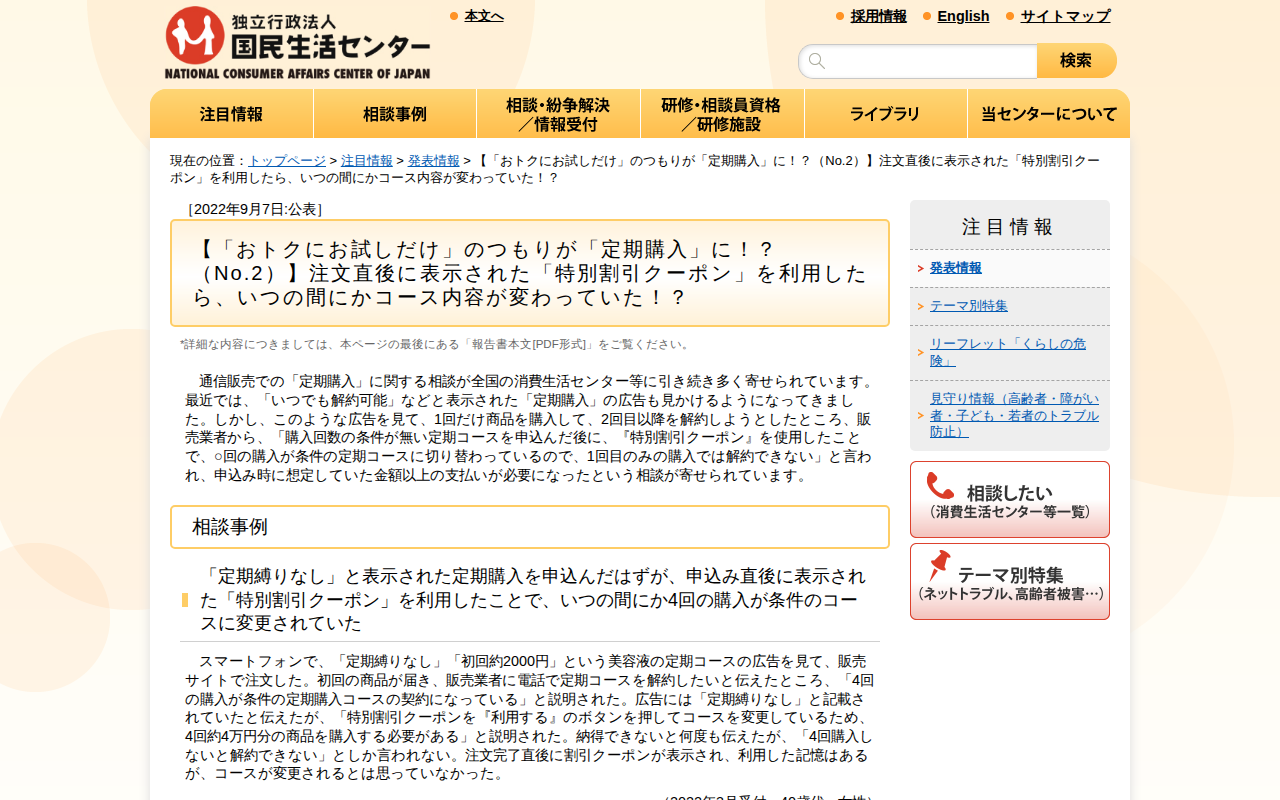Select 発表情報 in the sidebar menu
Image resolution: width=1280 pixels, height=800 pixels.
(956, 268)
